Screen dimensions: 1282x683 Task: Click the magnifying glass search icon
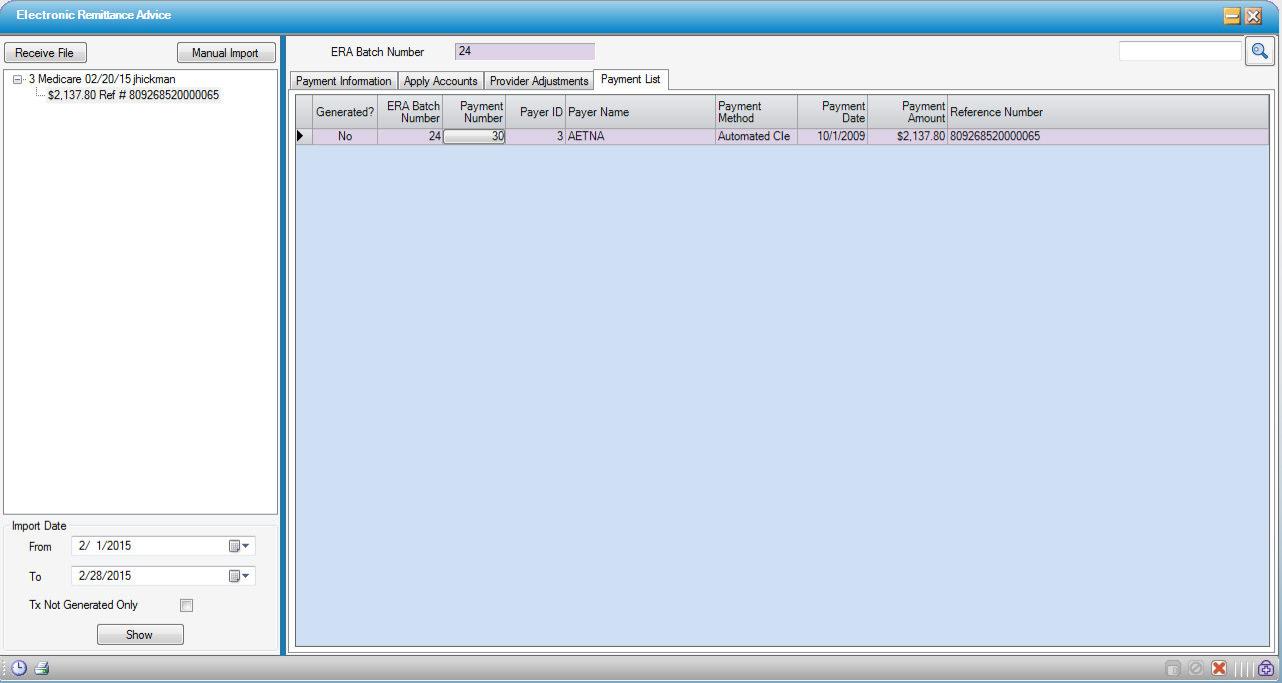[1260, 50]
